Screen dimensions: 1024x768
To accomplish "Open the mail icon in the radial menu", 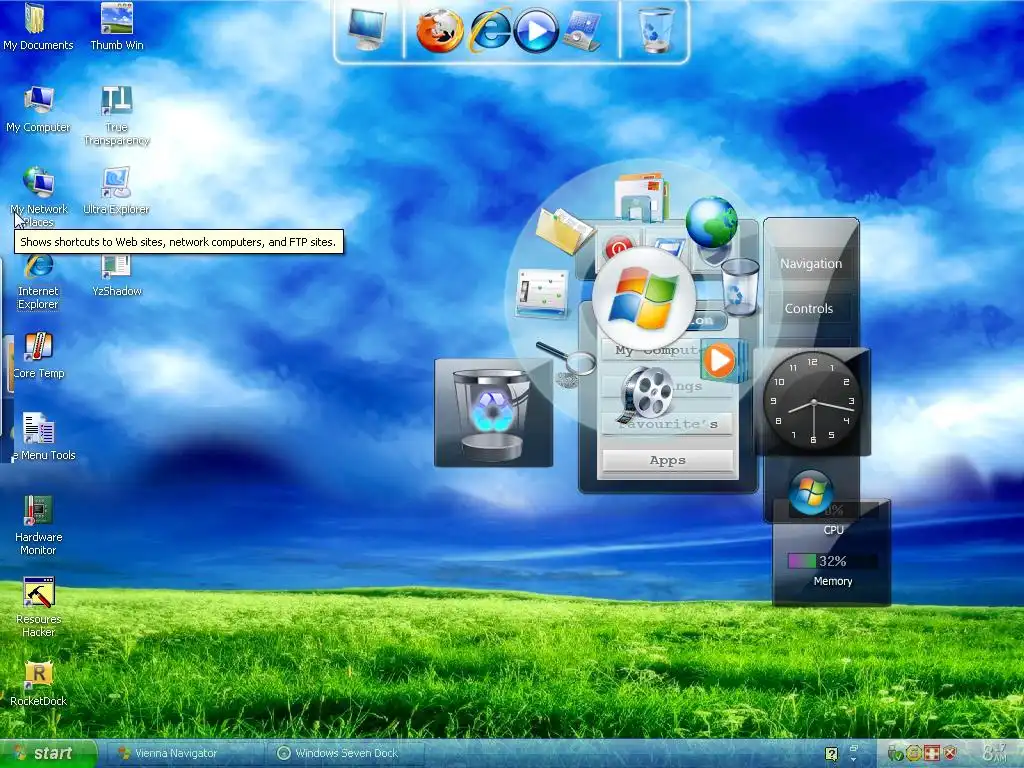I will pyautogui.click(x=641, y=196).
